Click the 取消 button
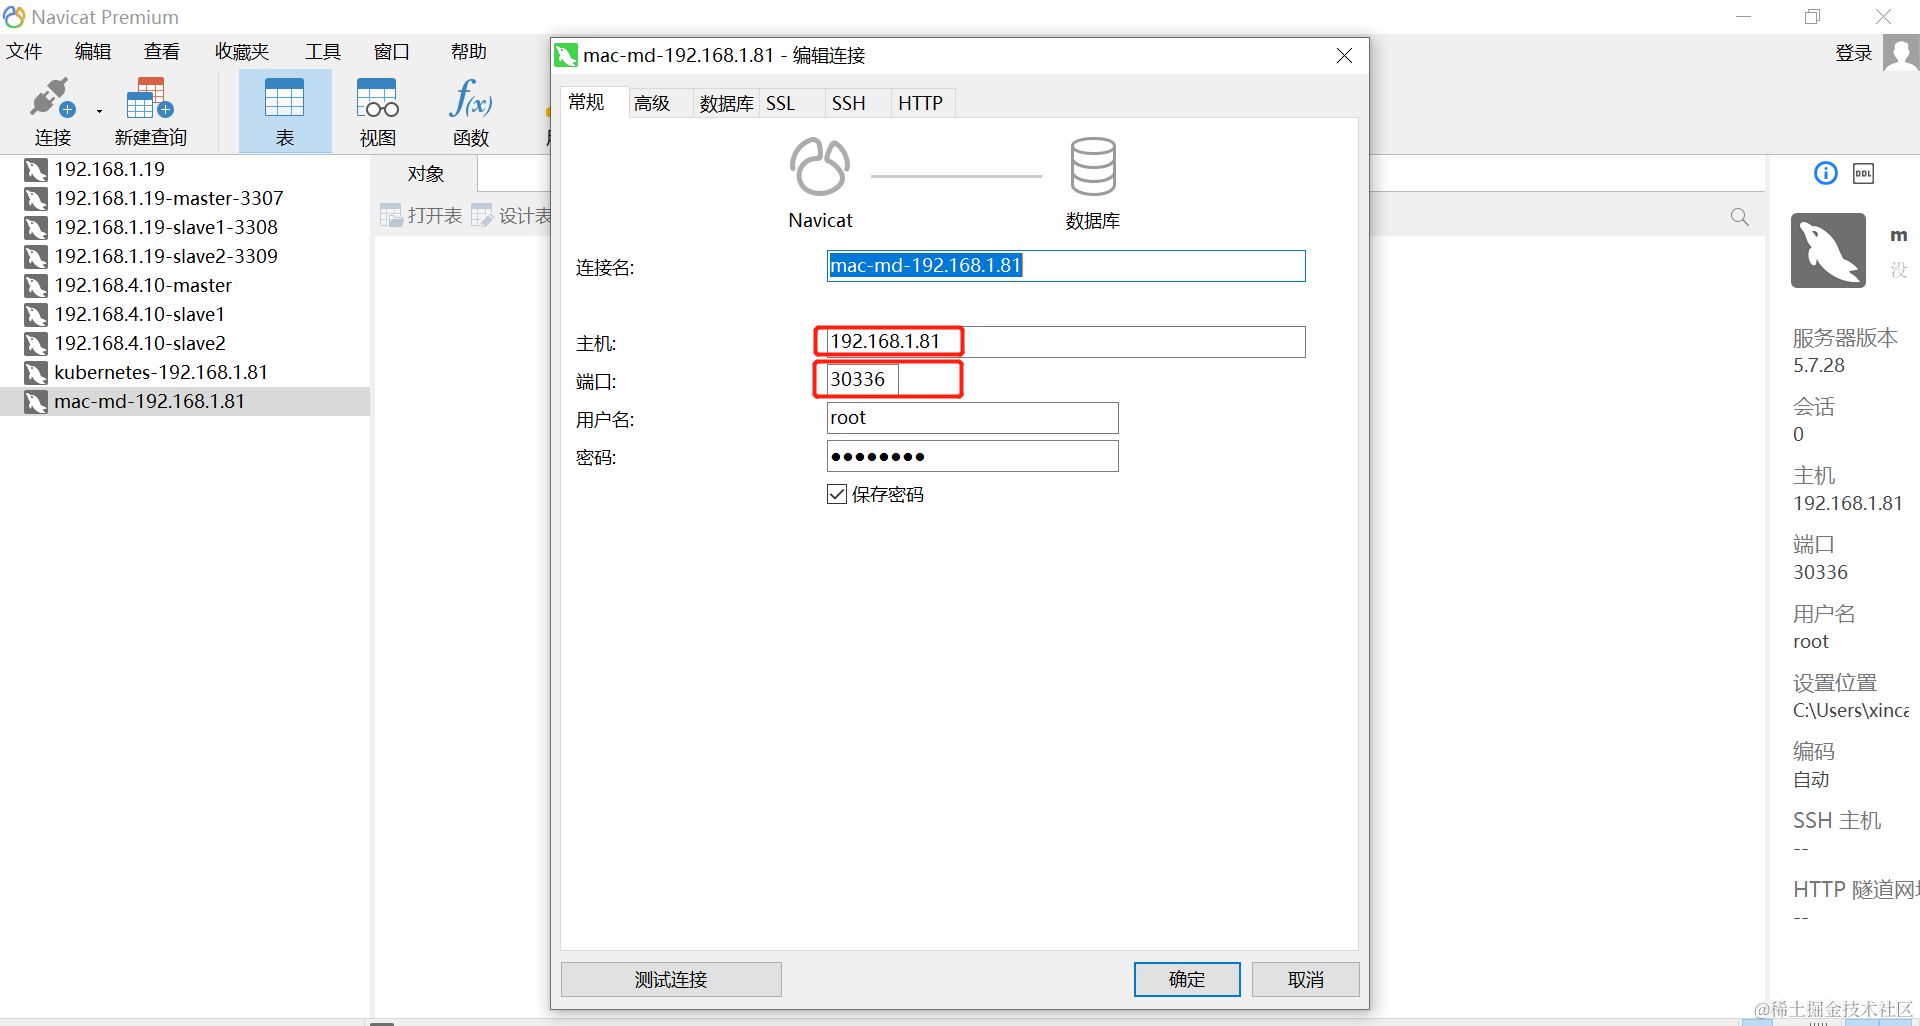Screen dimensions: 1920x1026 (x=1305, y=980)
